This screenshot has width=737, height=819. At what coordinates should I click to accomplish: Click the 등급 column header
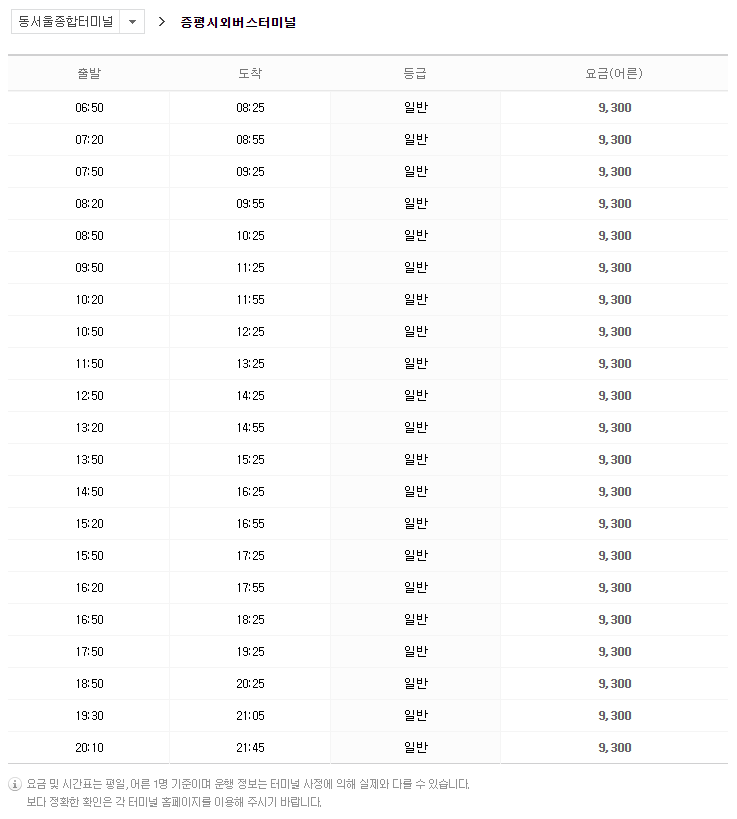(x=415, y=74)
